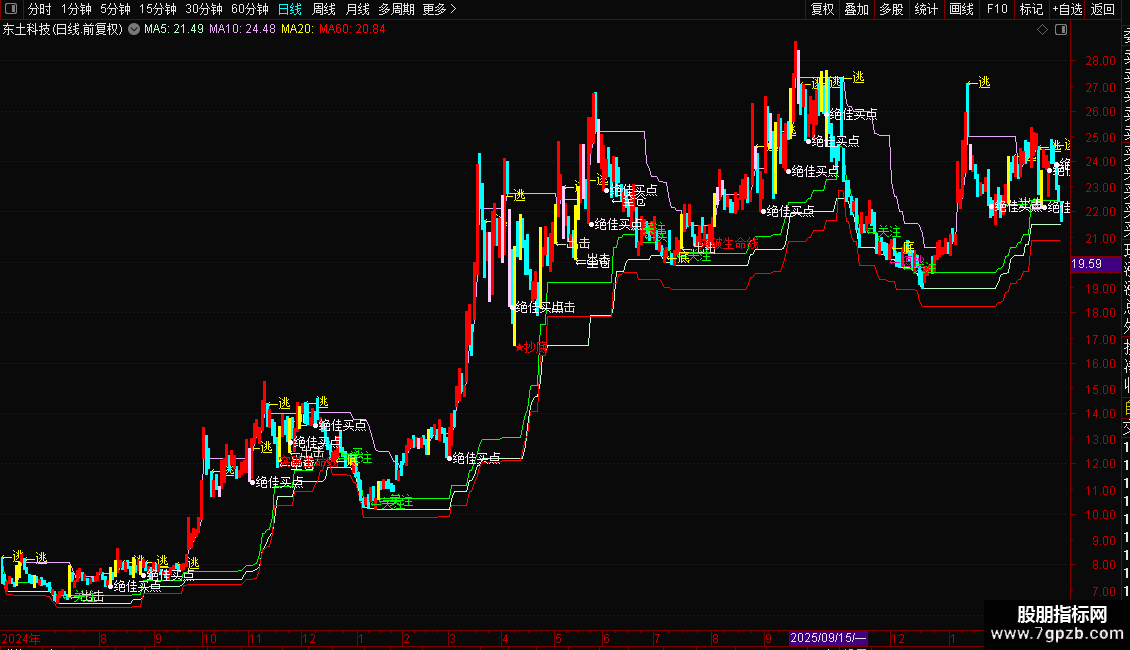The height and width of the screenshot is (650, 1130).
Task: Add stock via +自选 button
Action: (x=1067, y=9)
